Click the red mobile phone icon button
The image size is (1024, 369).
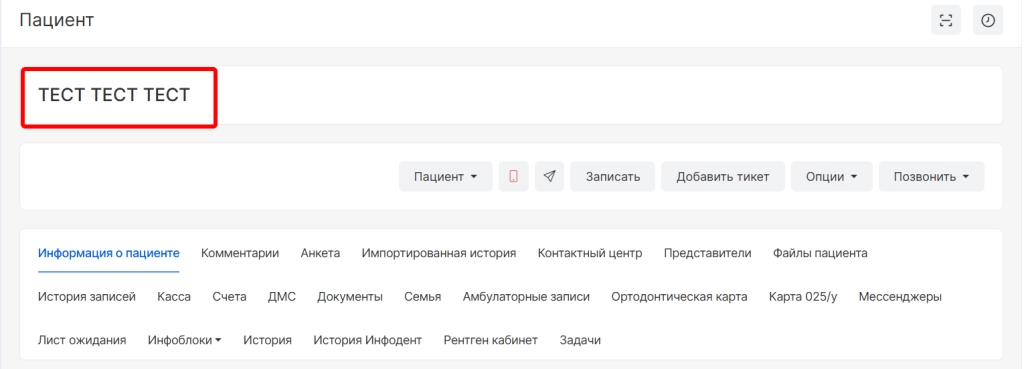(x=513, y=176)
